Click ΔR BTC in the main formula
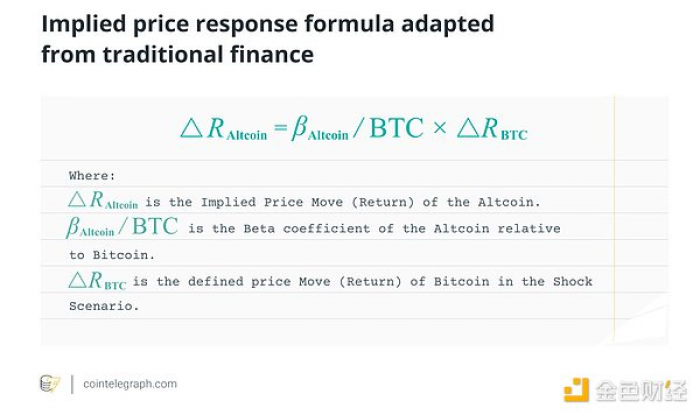The height and width of the screenshot is (415, 700). tap(492, 129)
